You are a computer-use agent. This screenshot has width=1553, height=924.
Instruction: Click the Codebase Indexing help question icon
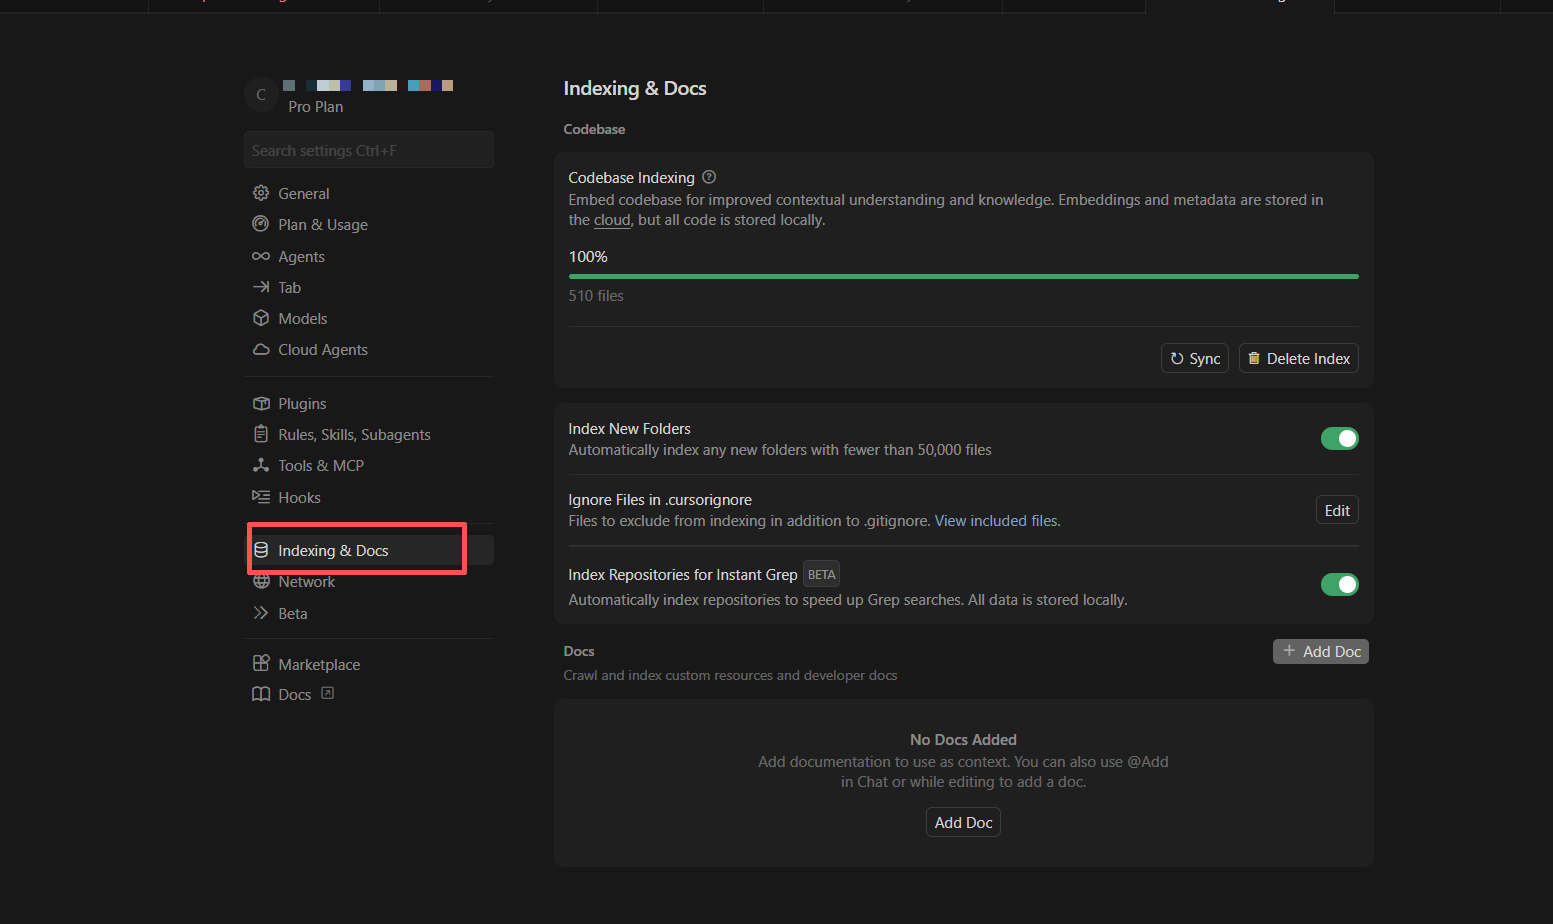tap(709, 177)
